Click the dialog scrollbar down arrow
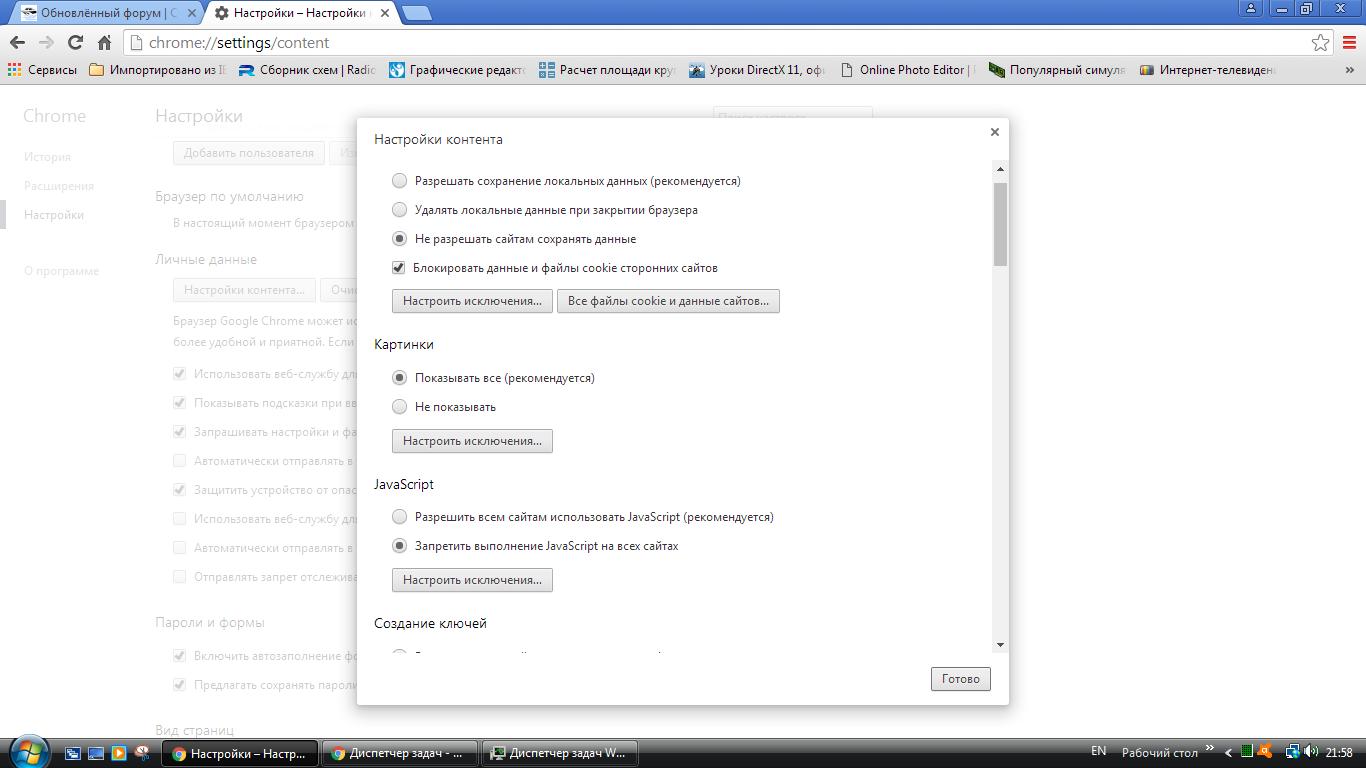This screenshot has height=768, width=1366. [x=1000, y=645]
